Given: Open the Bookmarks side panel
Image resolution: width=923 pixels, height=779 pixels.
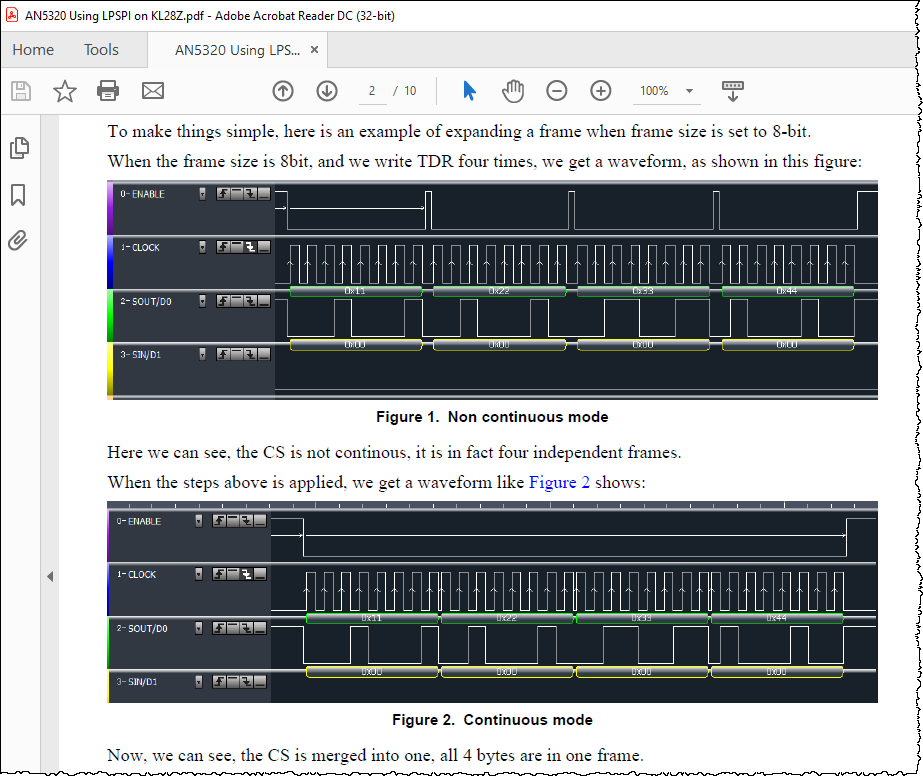Looking at the screenshot, I should point(18,195).
